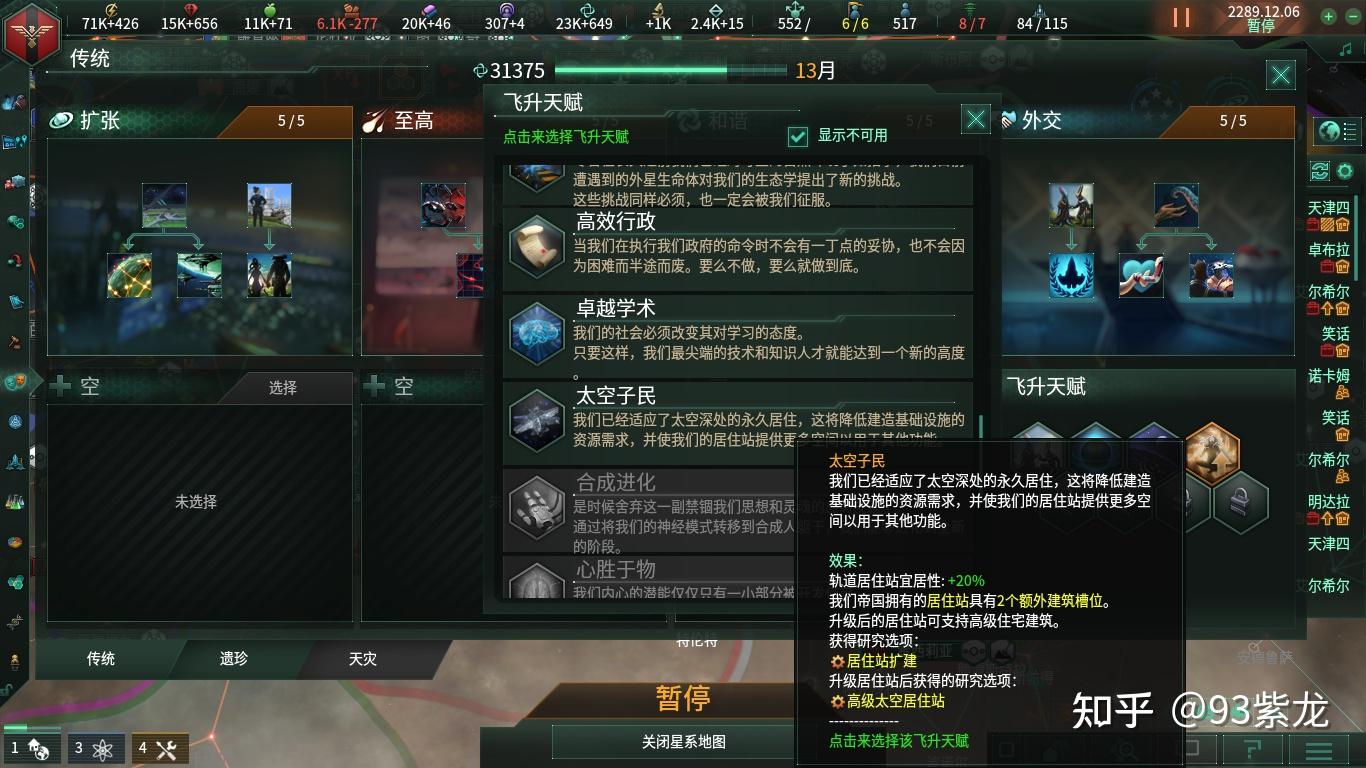
Task: Choose the 卓越学术 brain perk icon
Action: tap(537, 332)
